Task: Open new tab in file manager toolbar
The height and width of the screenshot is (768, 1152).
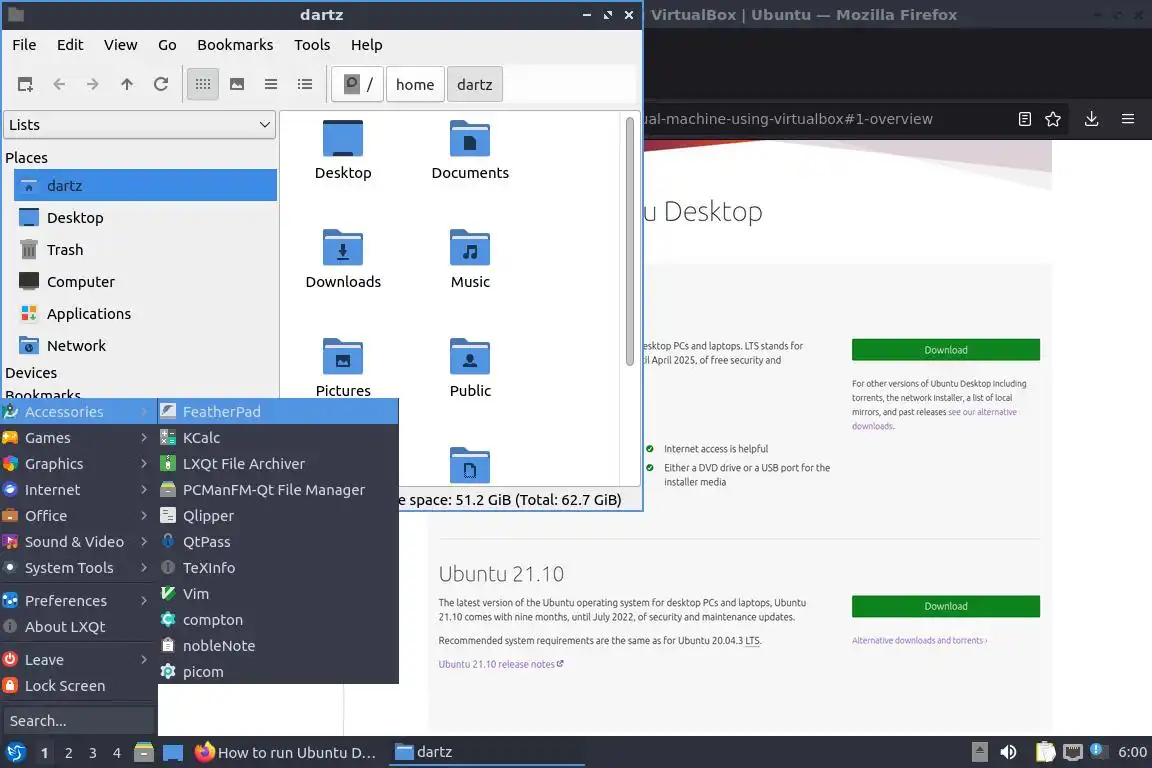Action: point(25,85)
